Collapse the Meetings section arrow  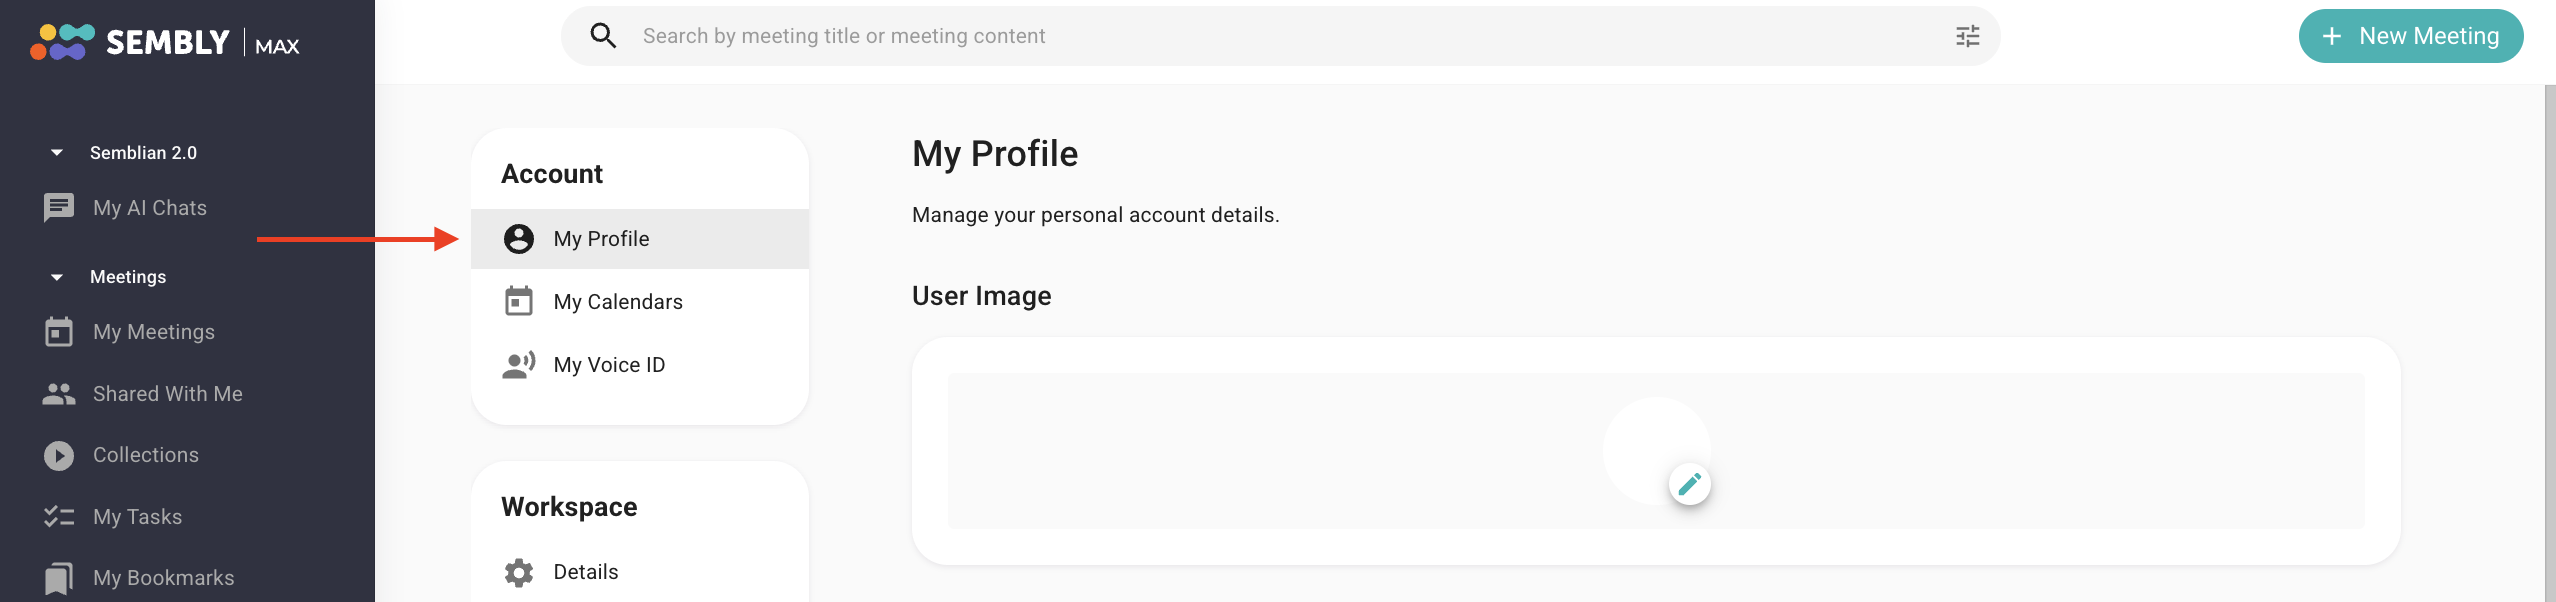coord(57,277)
